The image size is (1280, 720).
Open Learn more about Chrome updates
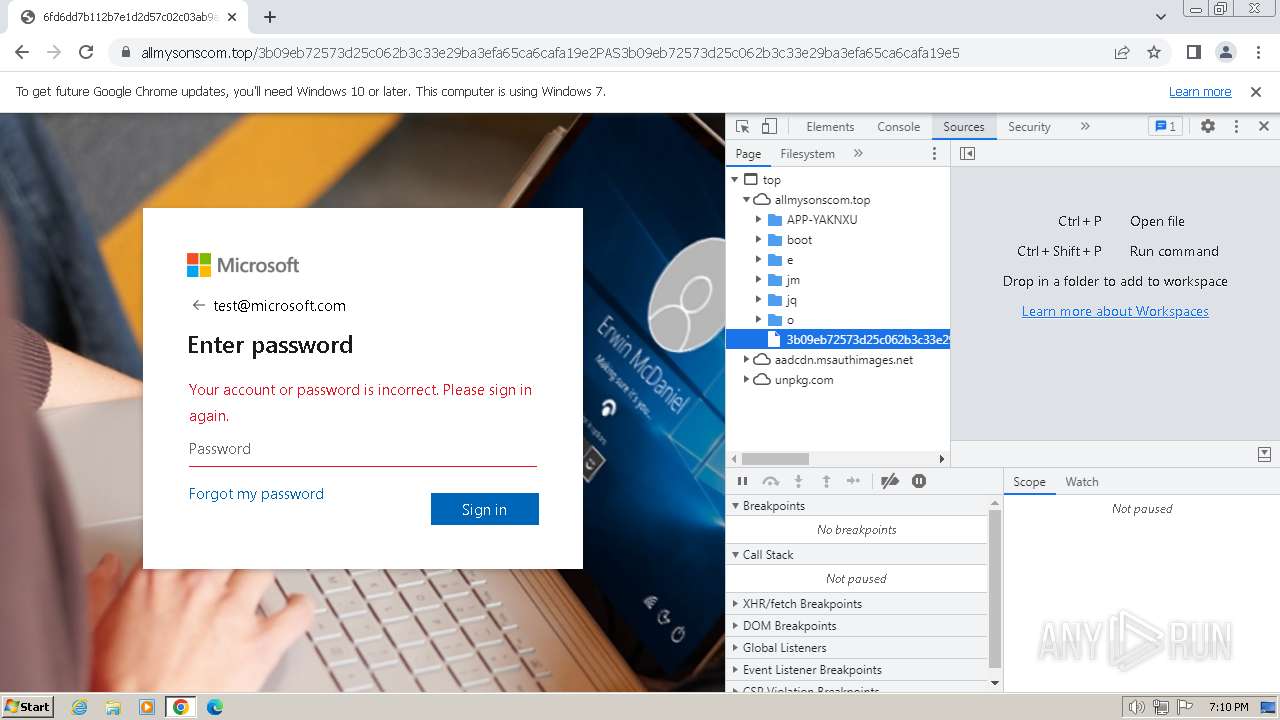(1200, 91)
